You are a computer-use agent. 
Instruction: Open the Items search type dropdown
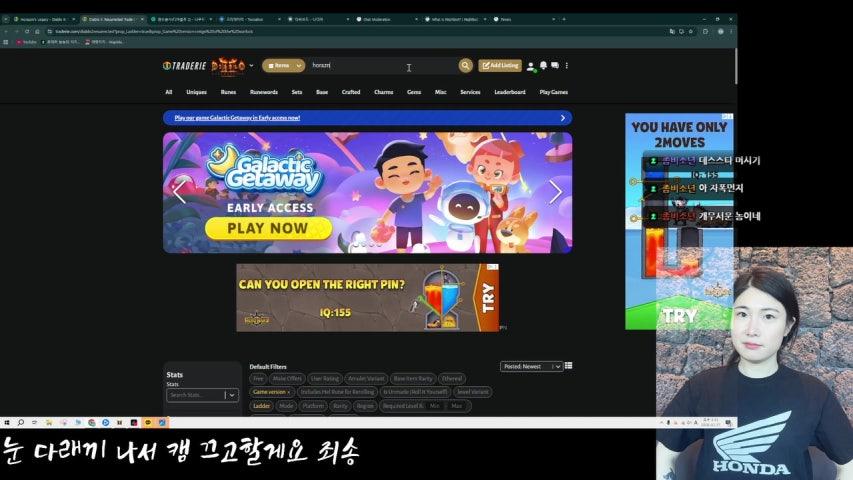click(283, 66)
